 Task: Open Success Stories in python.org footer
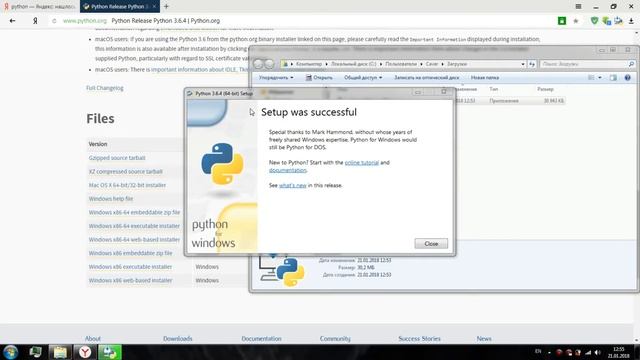point(419,339)
